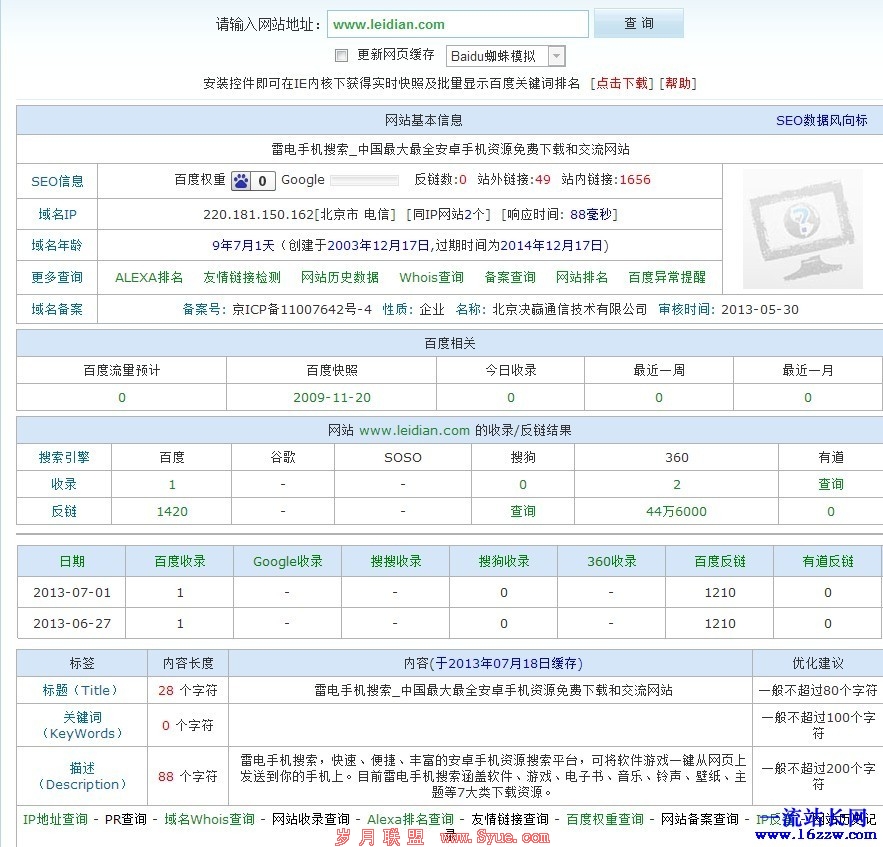Image resolution: width=883 pixels, height=847 pixels.
Task: Click the 京ICP备11007642号-4 record number
Action: click(x=302, y=309)
